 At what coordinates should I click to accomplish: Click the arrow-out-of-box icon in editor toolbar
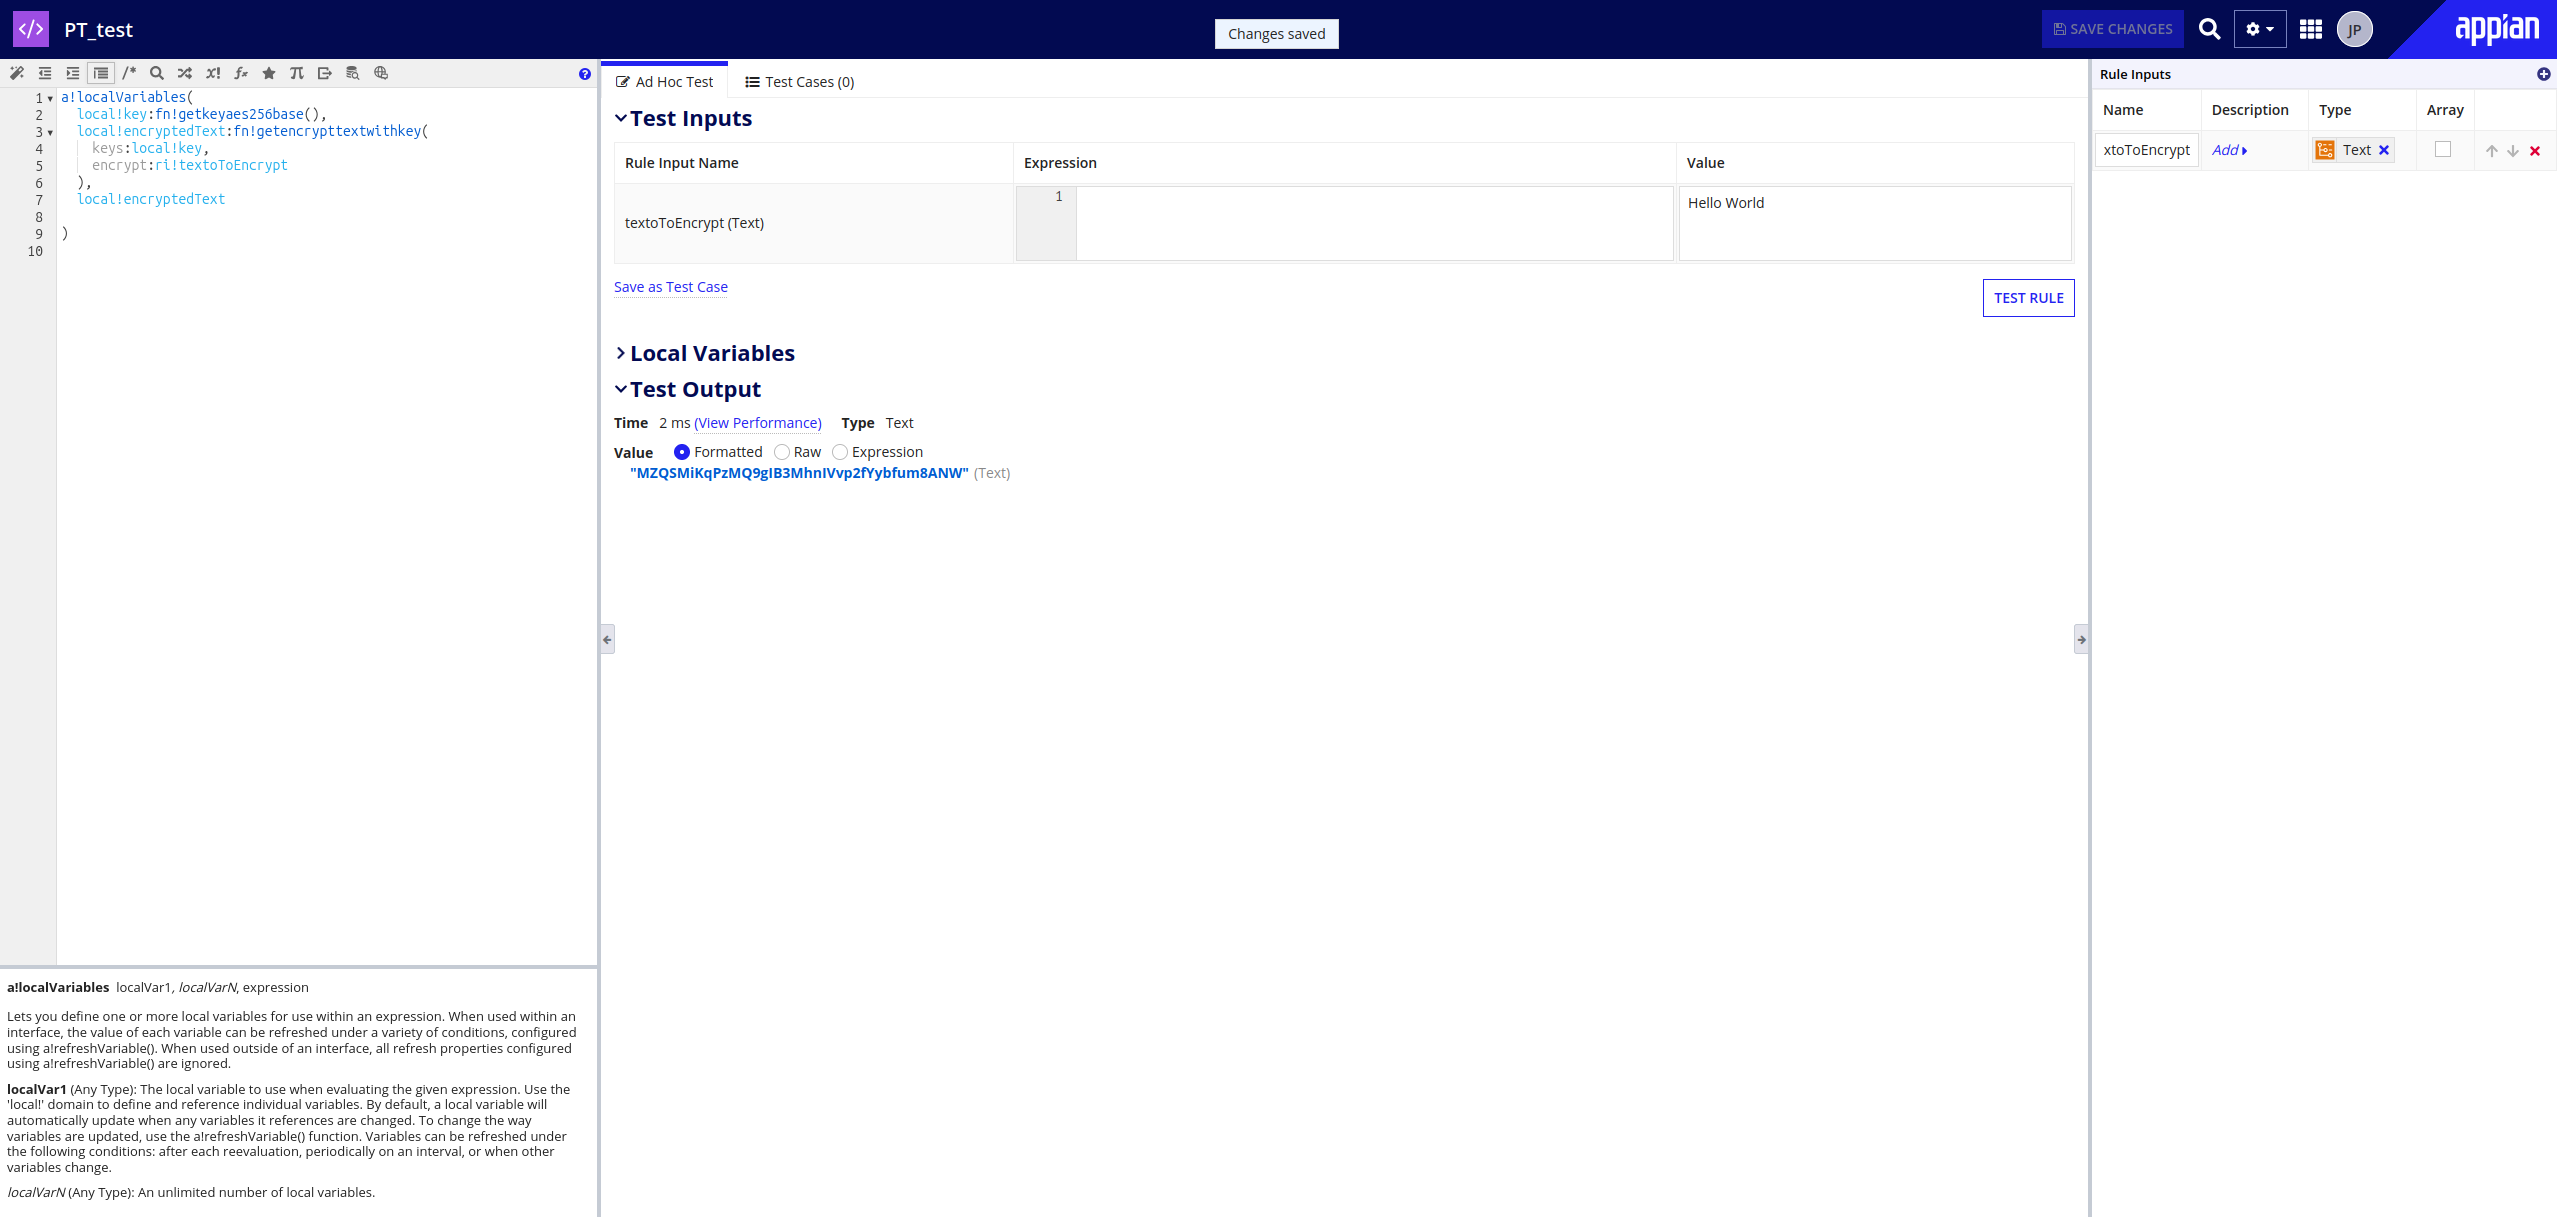click(x=325, y=73)
